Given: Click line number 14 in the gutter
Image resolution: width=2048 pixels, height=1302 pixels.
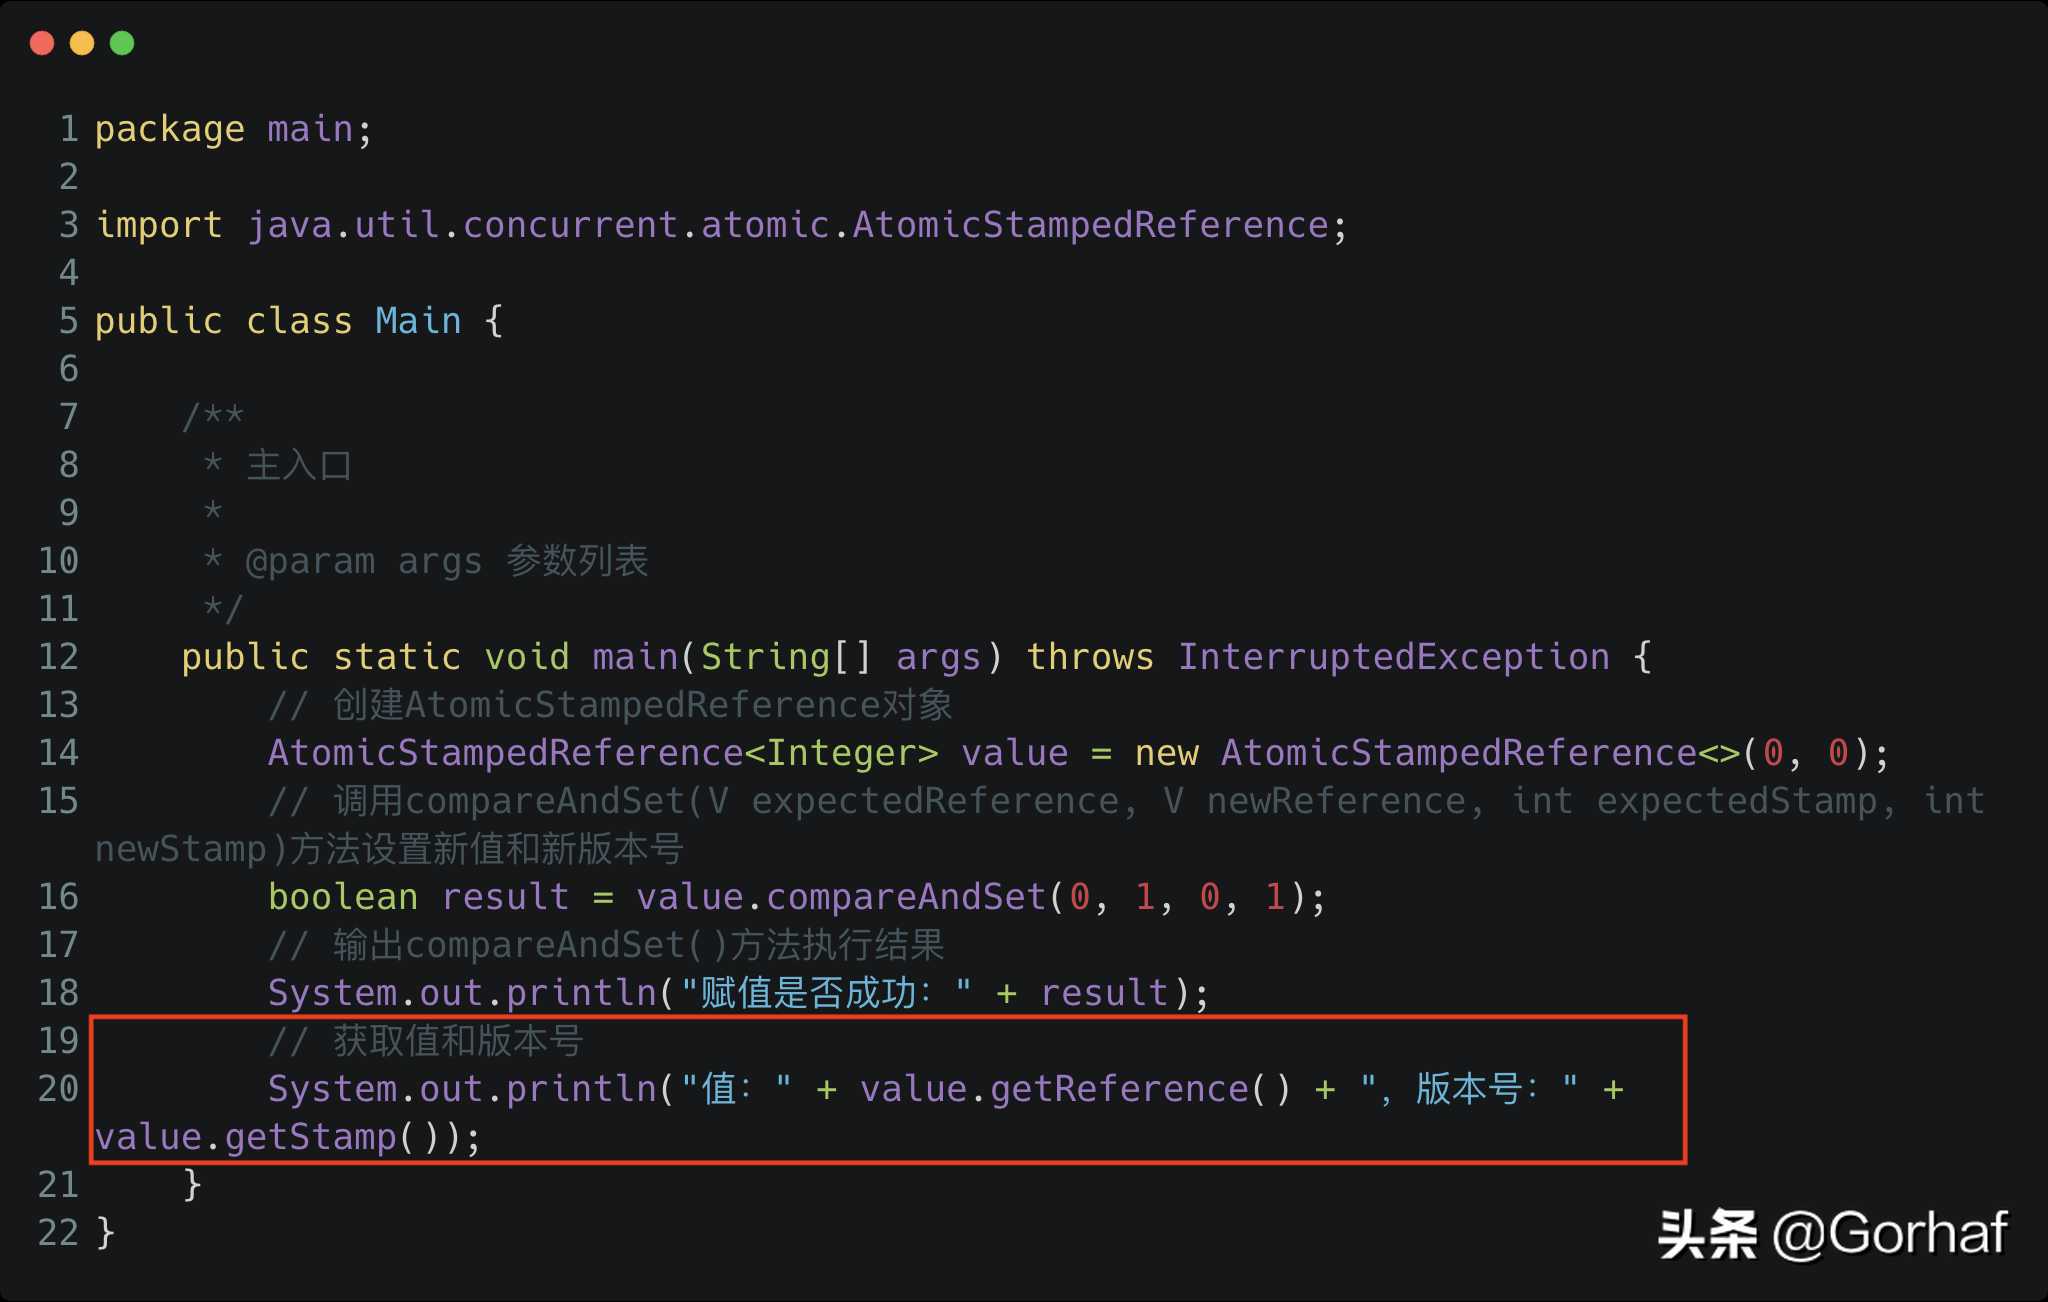Looking at the screenshot, I should tap(58, 753).
